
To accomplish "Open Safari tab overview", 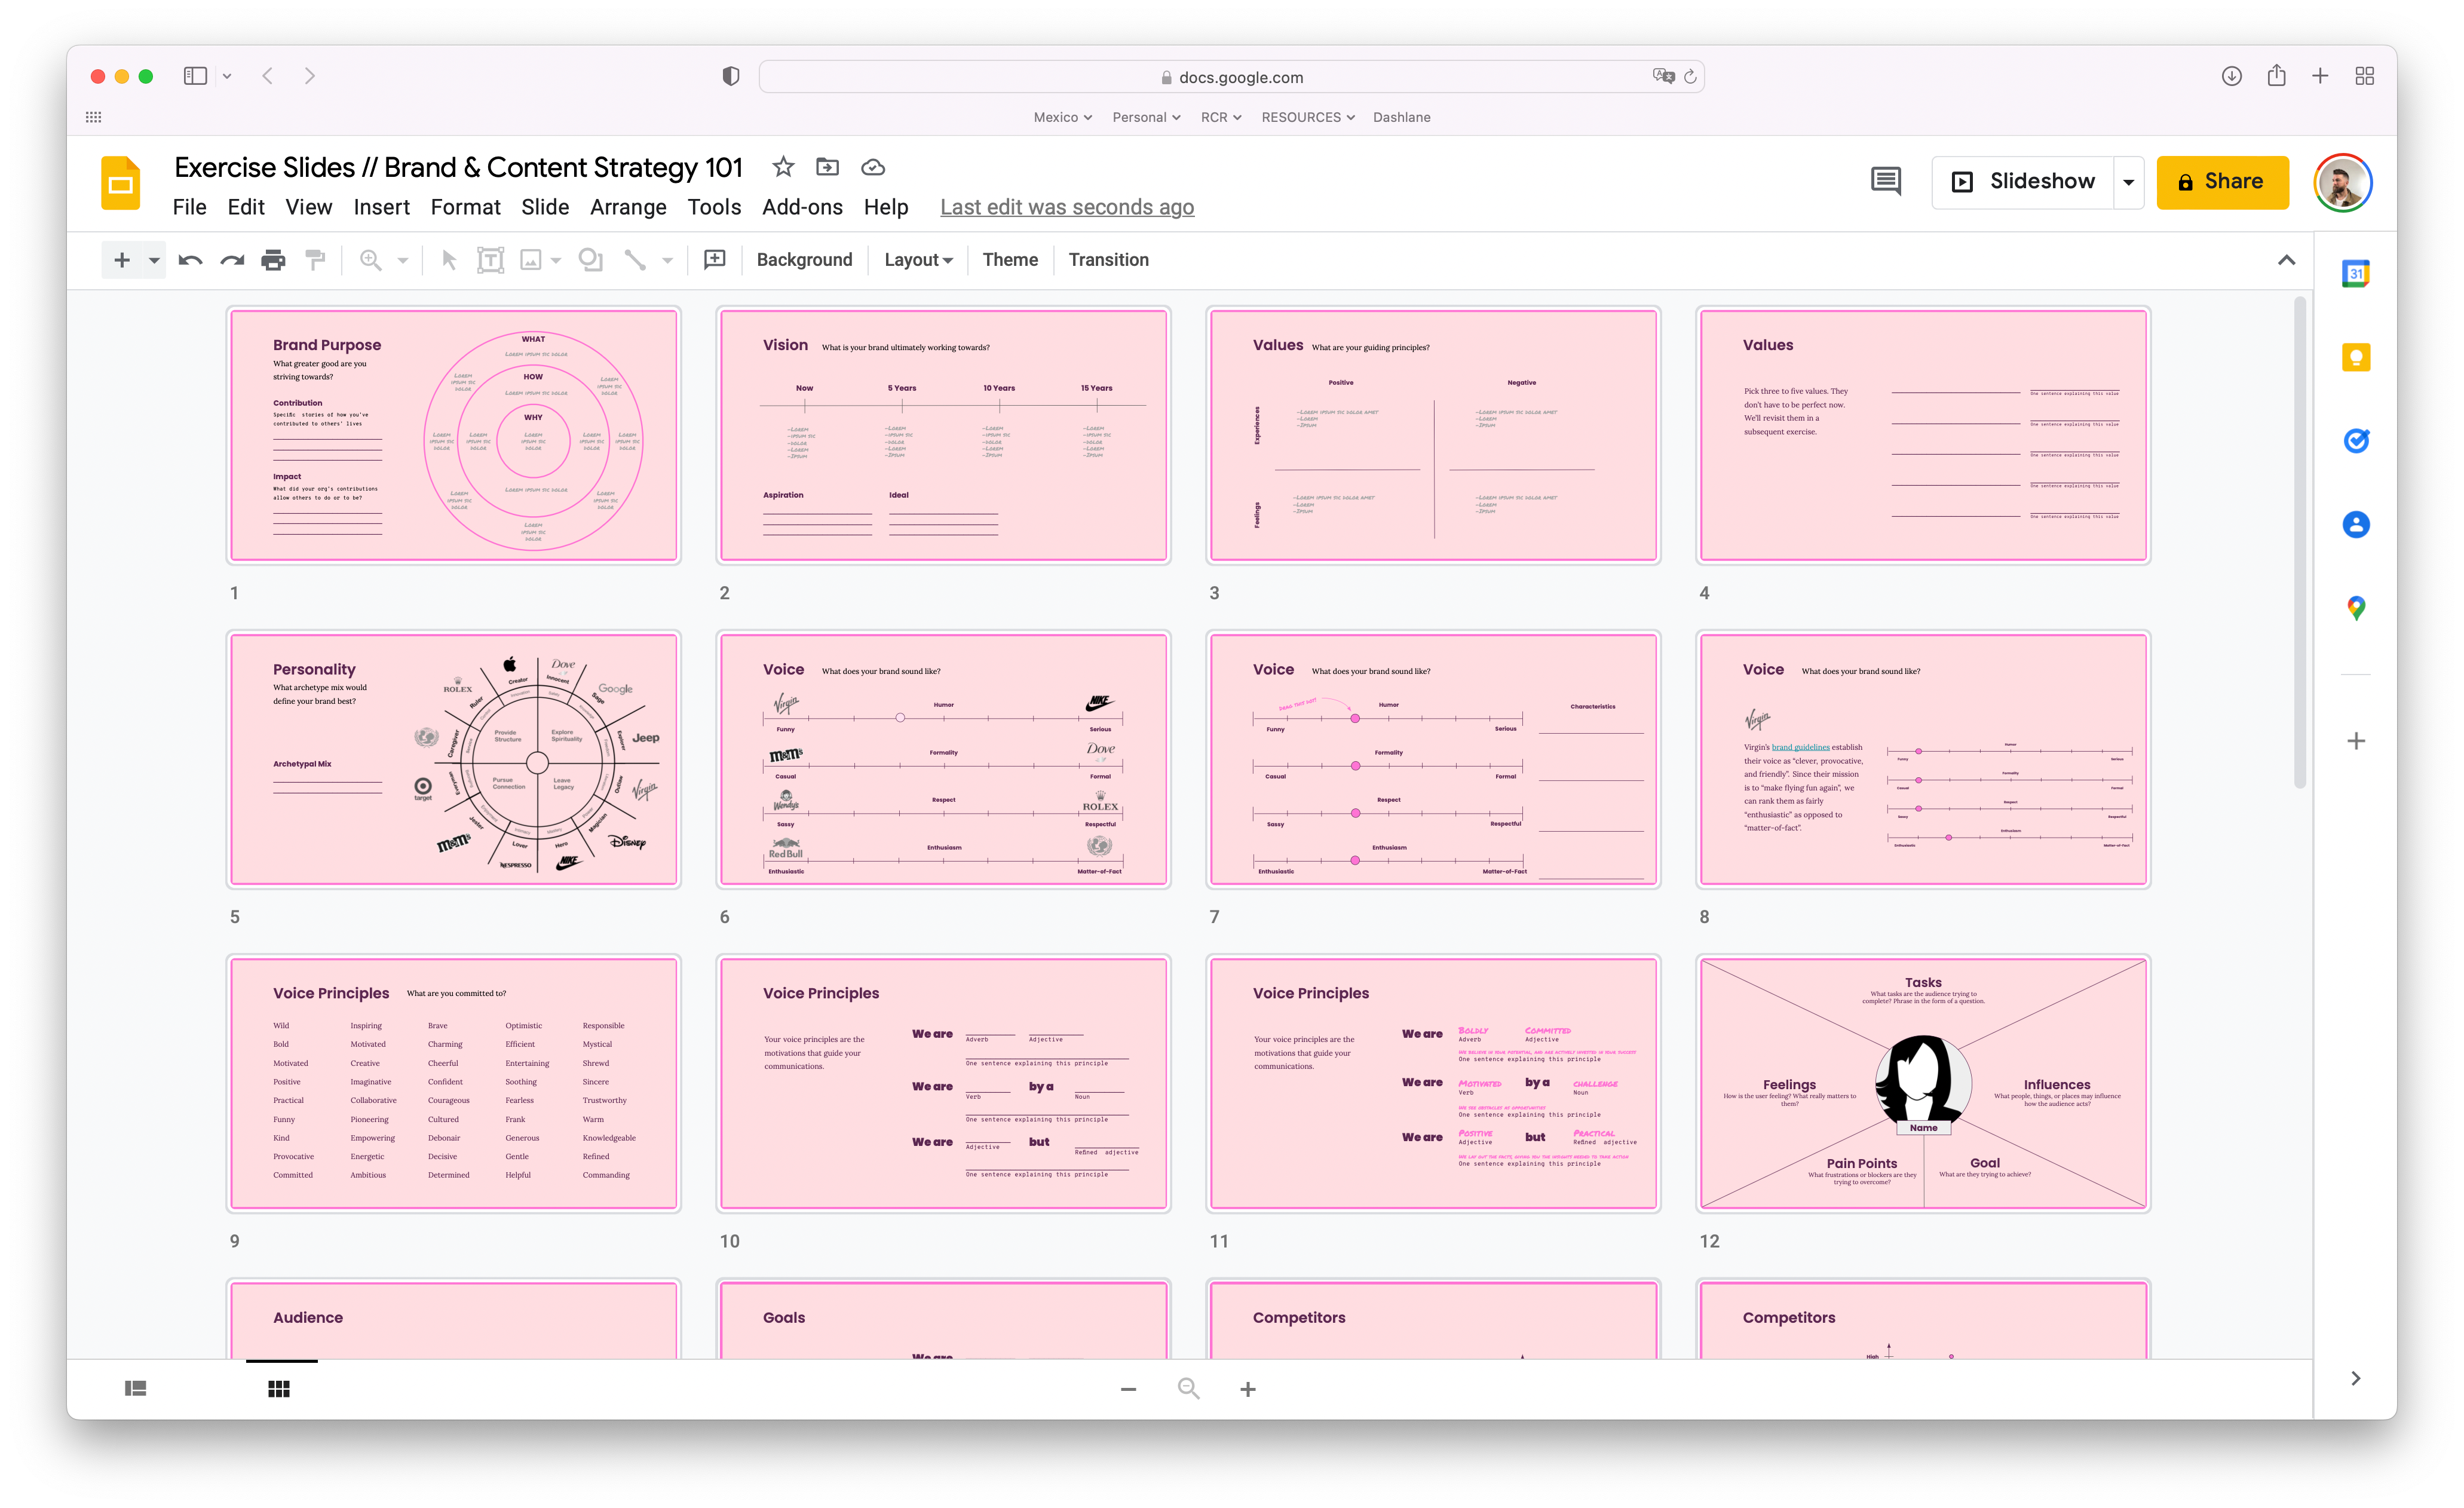I will (x=2364, y=76).
